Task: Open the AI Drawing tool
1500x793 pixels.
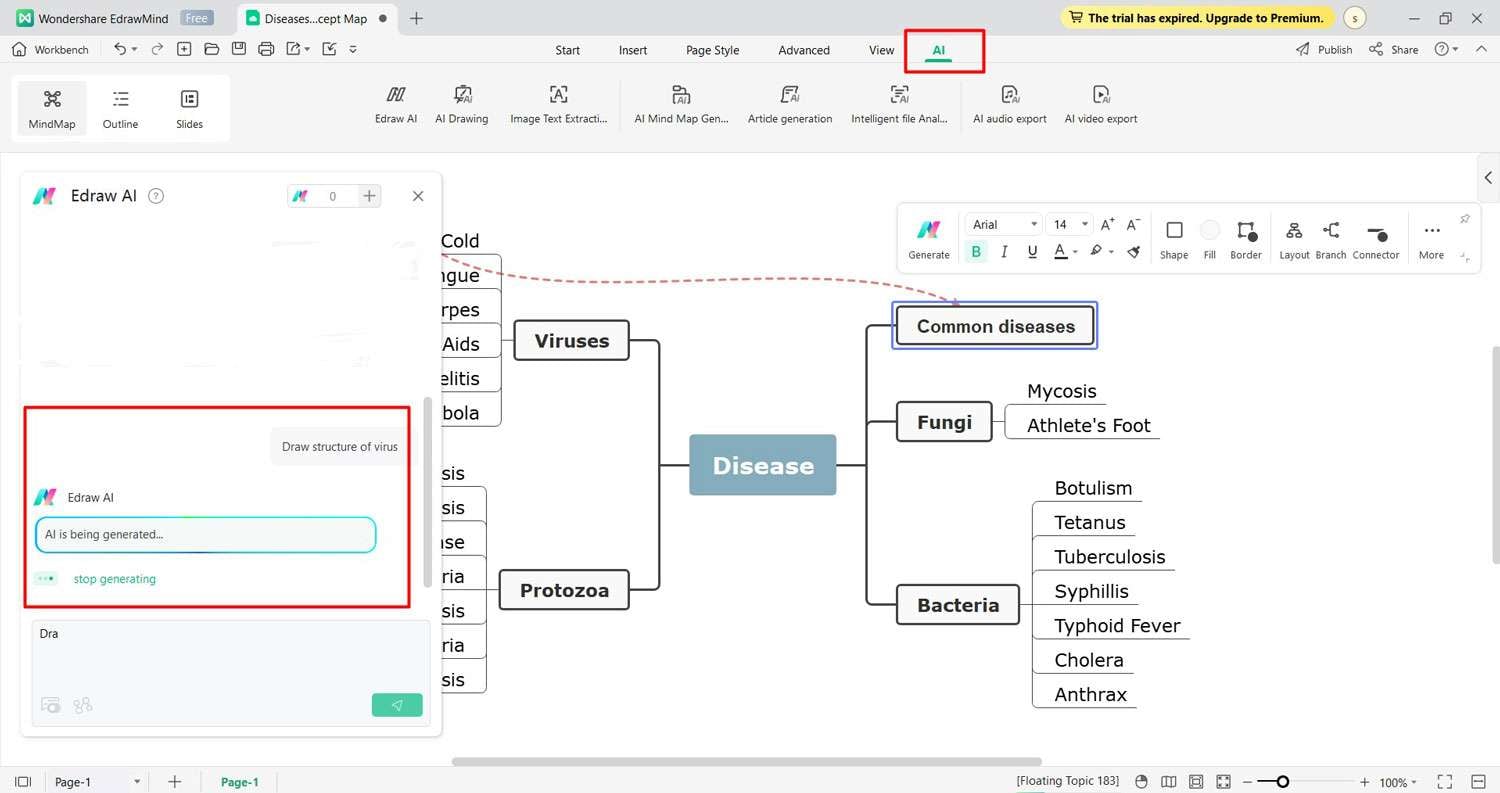Action: (462, 105)
